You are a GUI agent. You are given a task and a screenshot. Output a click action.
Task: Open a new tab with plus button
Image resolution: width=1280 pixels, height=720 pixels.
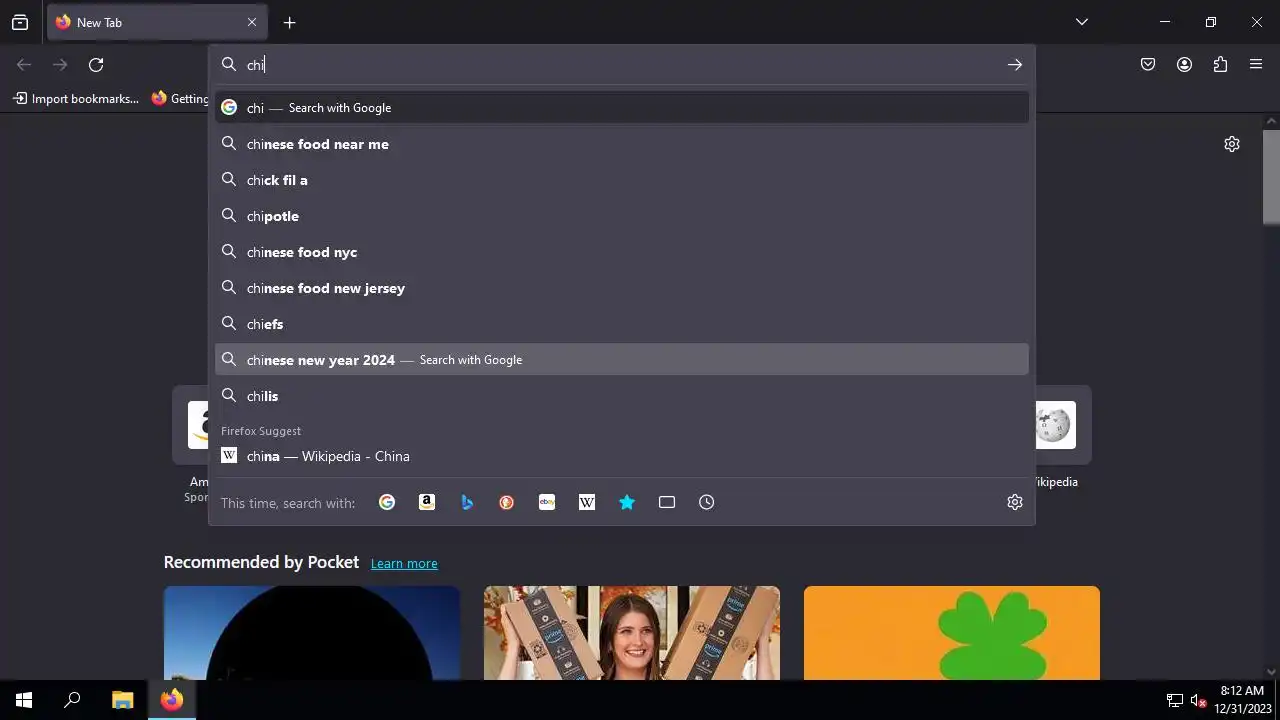[289, 22]
